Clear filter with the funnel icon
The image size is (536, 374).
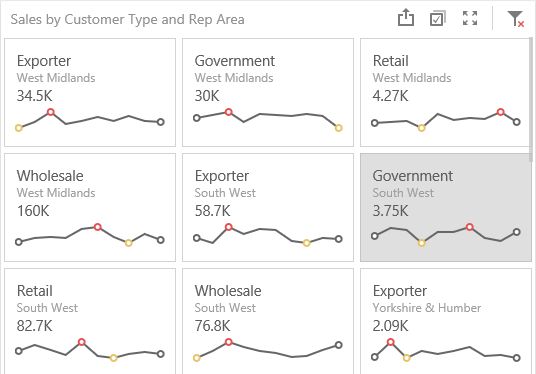click(x=515, y=18)
